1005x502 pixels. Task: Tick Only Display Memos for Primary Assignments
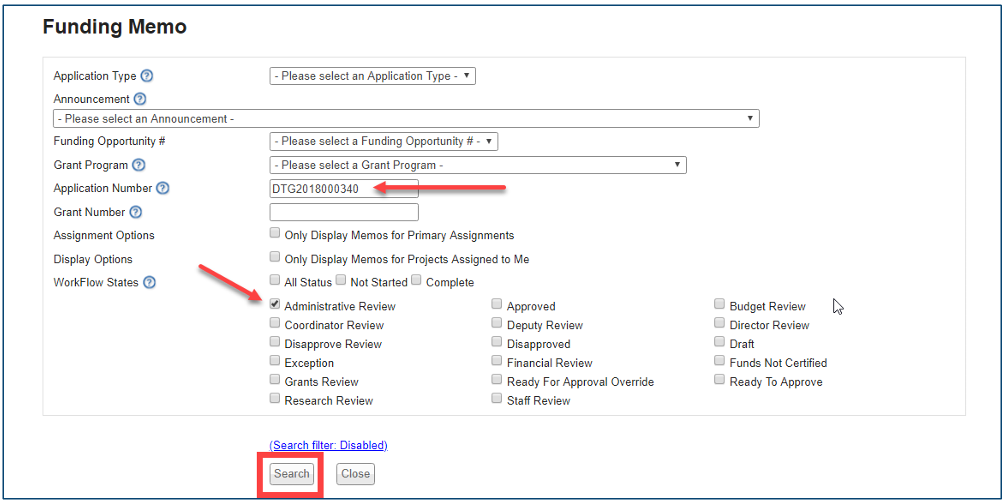tap(275, 234)
